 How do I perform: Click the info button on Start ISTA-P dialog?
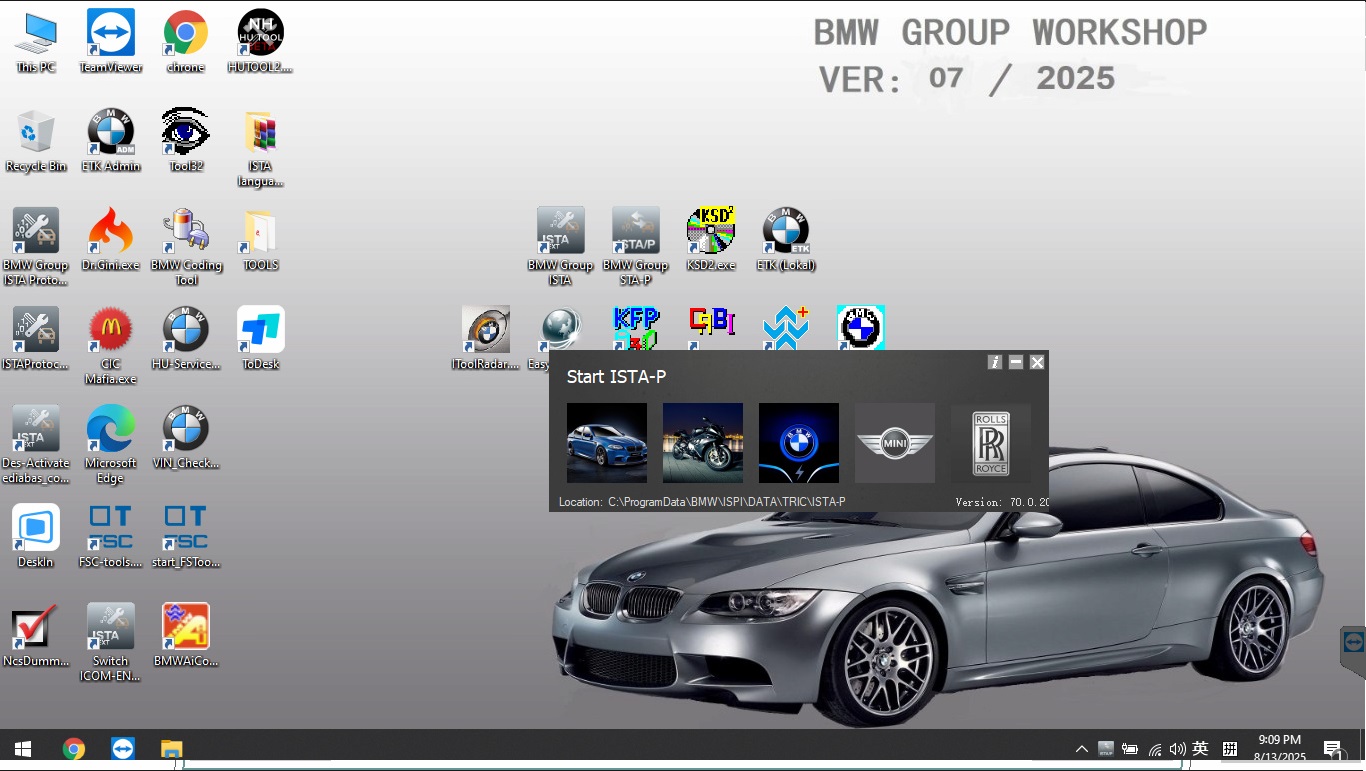994,362
